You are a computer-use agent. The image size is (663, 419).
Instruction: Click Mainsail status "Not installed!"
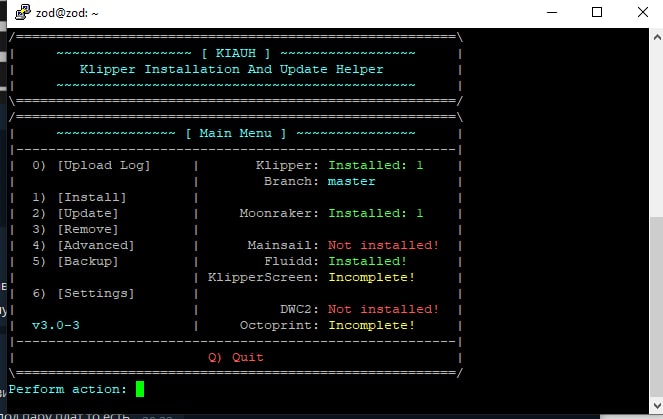pos(384,245)
